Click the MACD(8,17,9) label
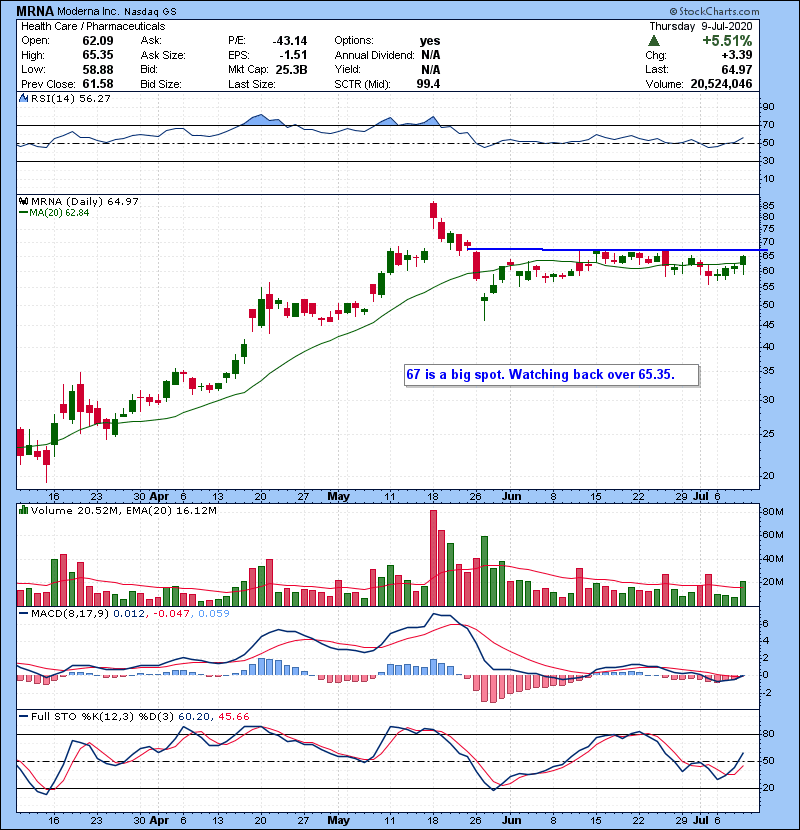Image resolution: width=800 pixels, height=830 pixels. pyautogui.click(x=70, y=614)
